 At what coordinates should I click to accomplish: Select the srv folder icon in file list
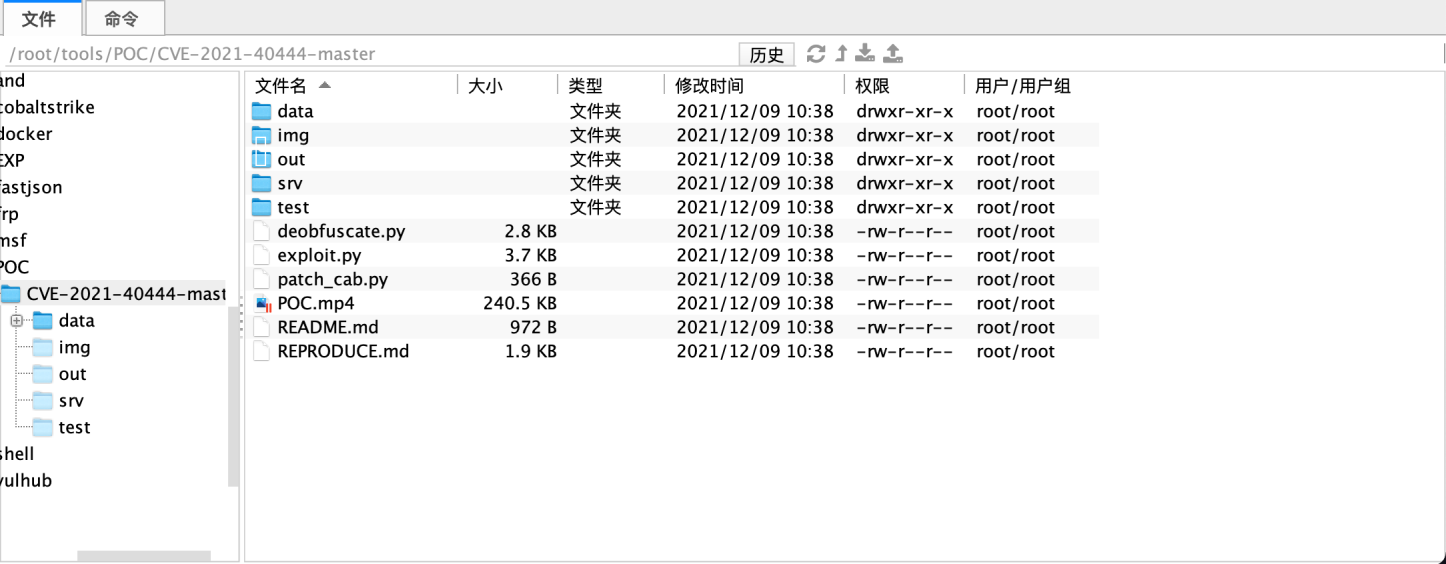coord(261,183)
